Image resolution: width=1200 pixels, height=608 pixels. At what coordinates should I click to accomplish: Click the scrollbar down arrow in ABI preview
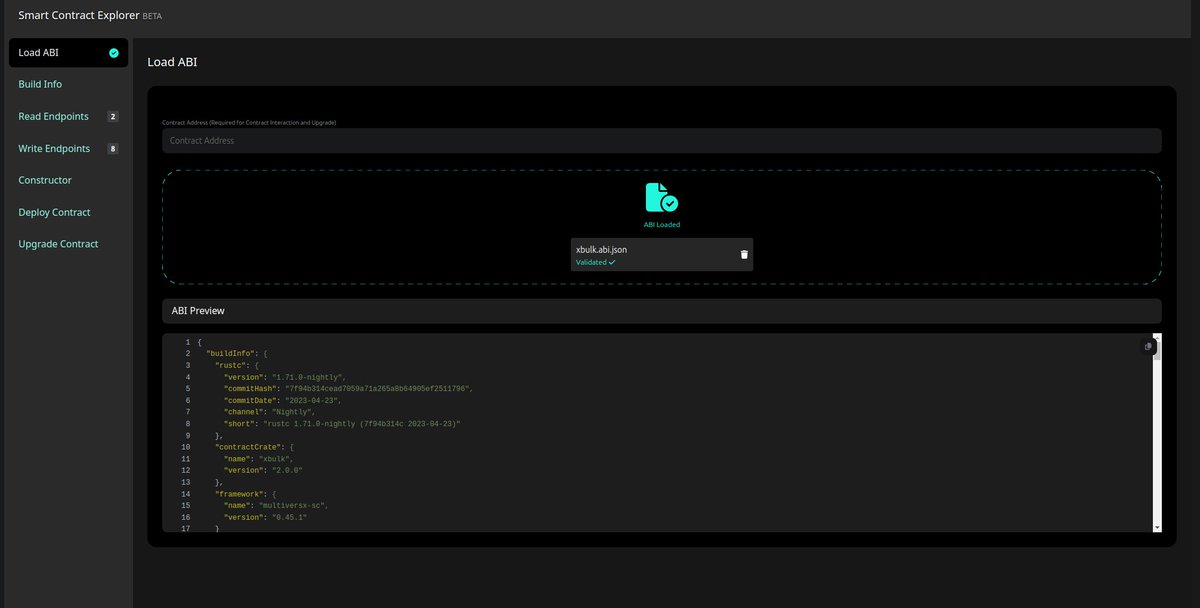[x=1157, y=526]
